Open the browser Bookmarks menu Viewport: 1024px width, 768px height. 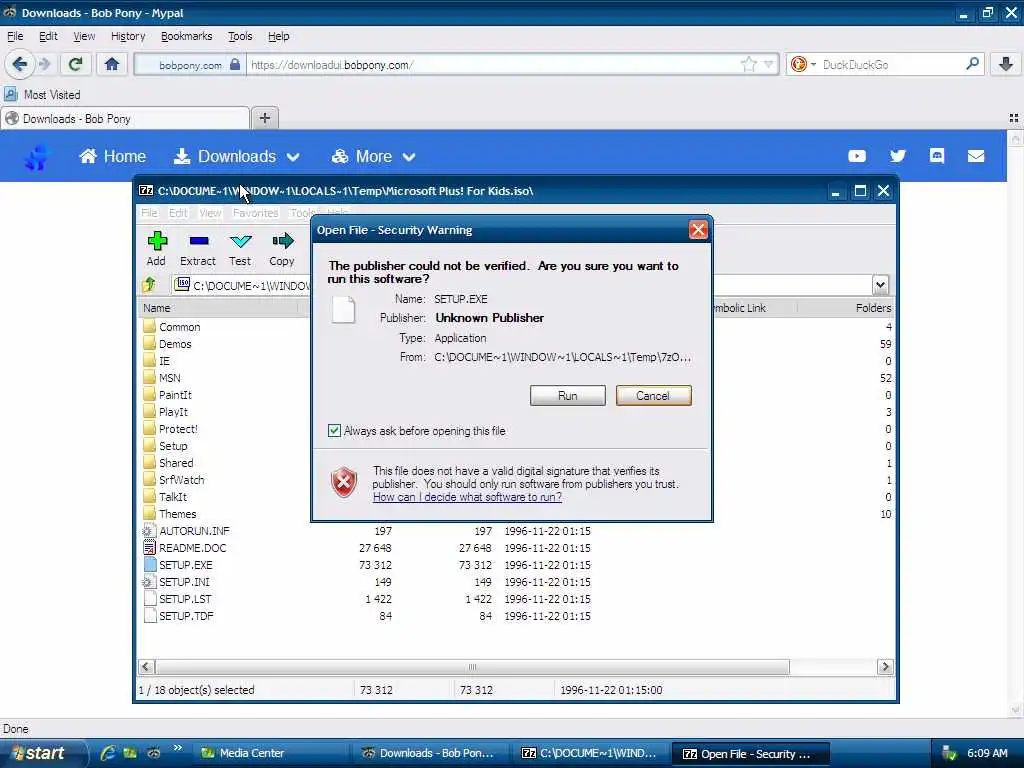pyautogui.click(x=186, y=36)
